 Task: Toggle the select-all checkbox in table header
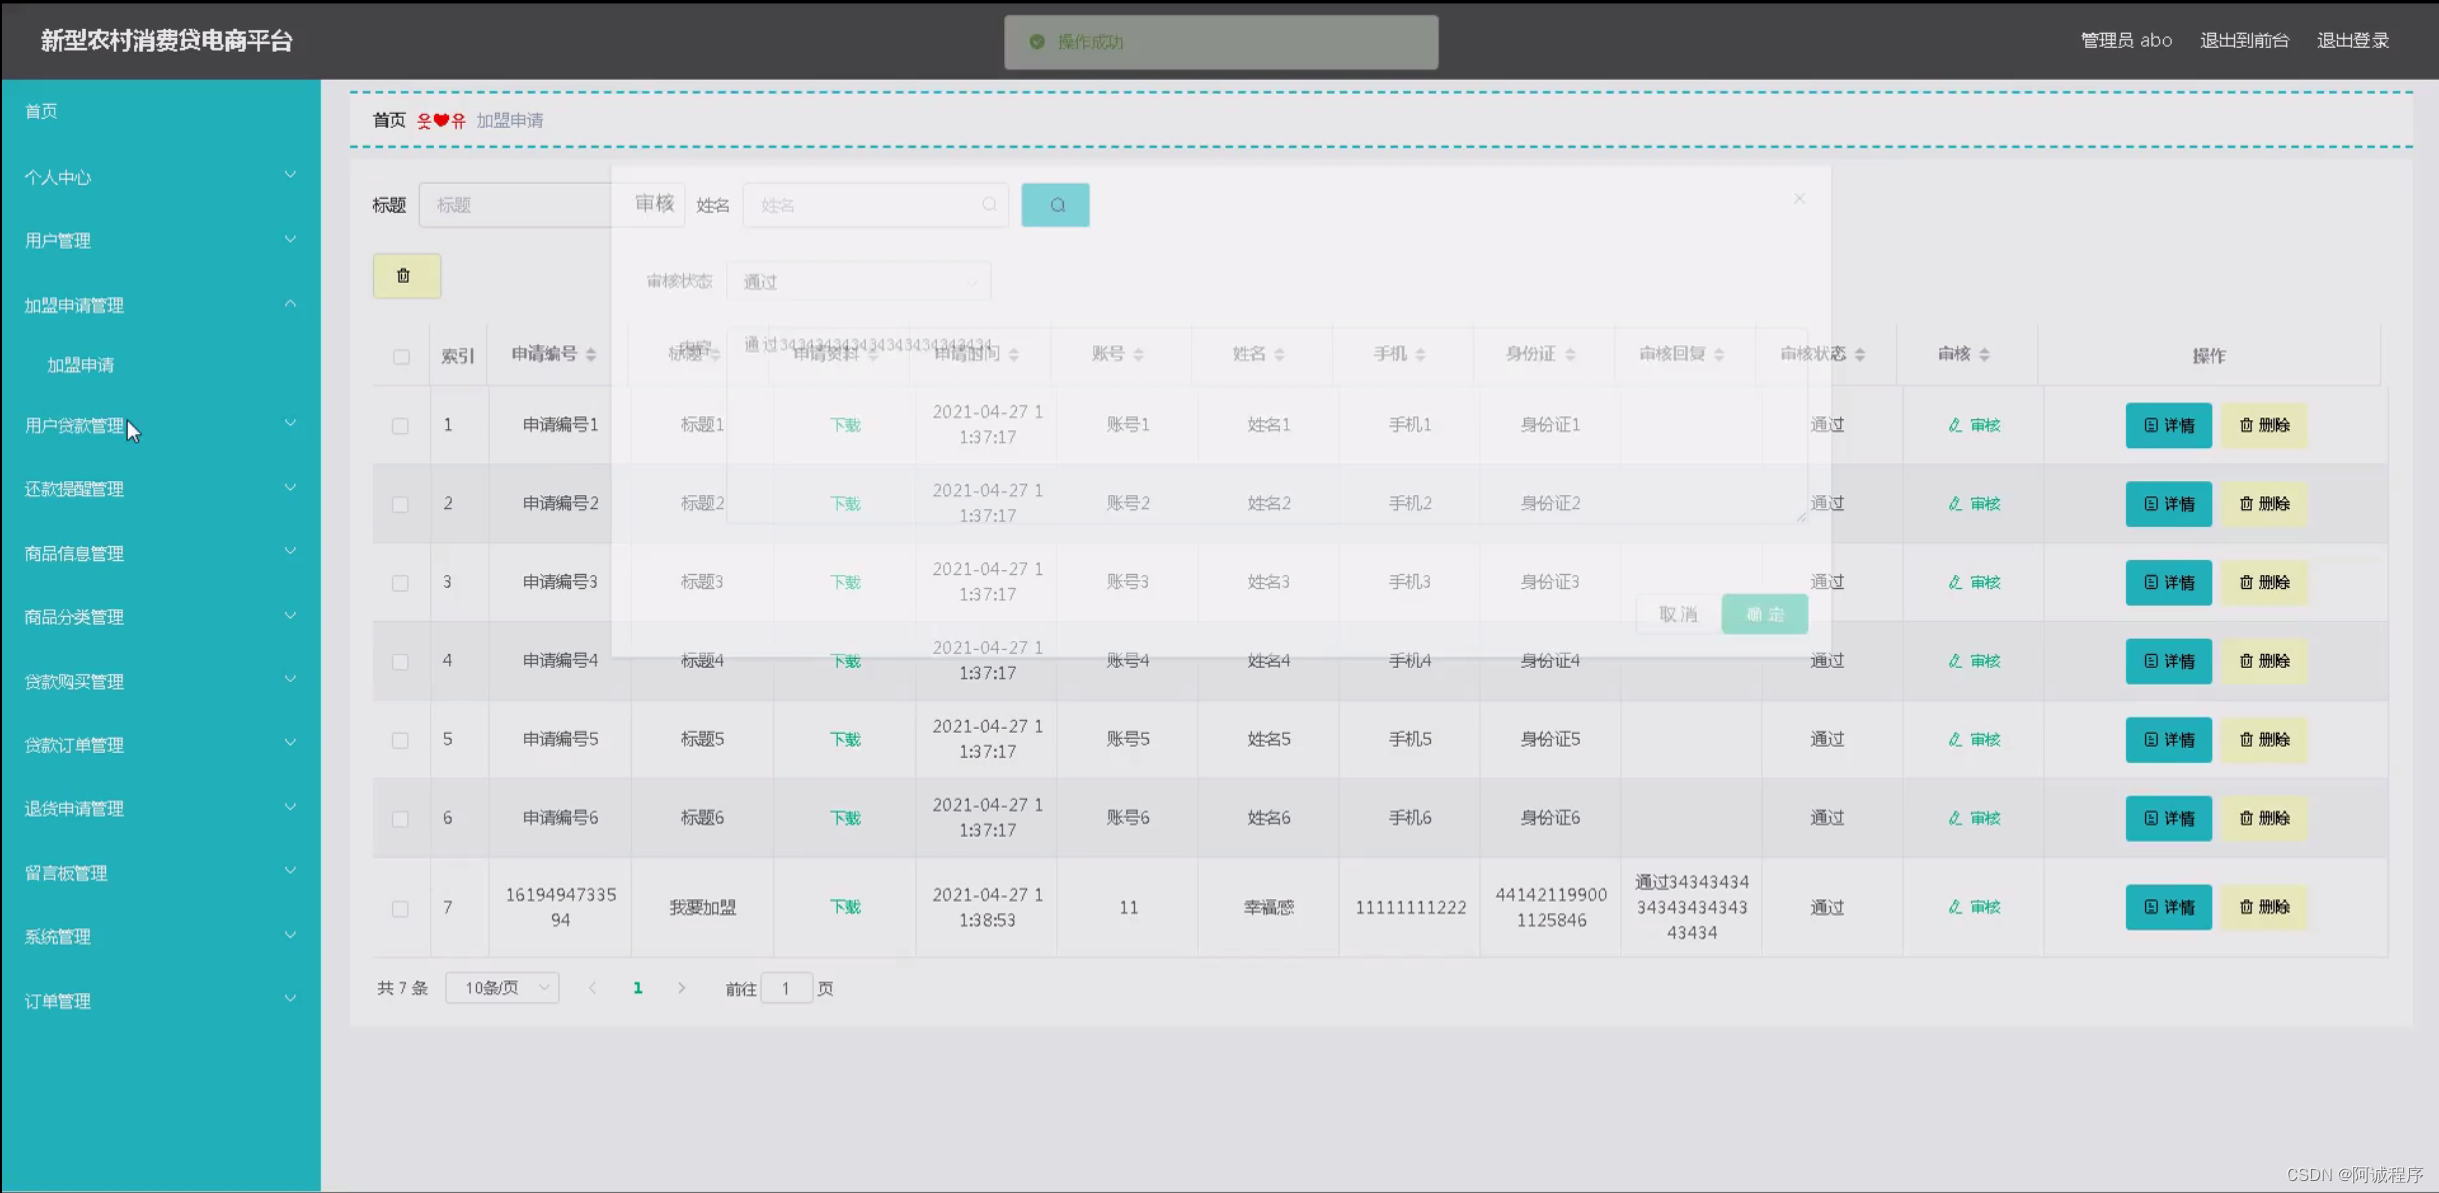[401, 356]
